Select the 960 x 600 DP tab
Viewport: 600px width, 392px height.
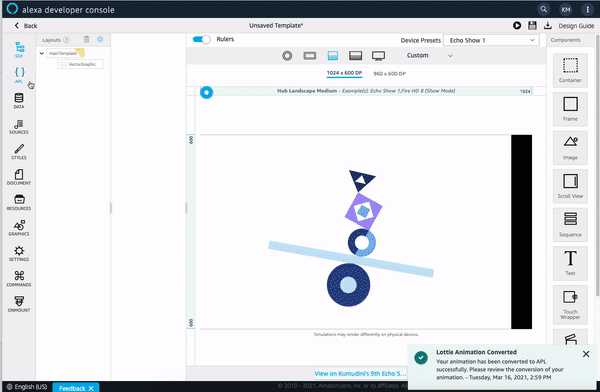tap(390, 74)
